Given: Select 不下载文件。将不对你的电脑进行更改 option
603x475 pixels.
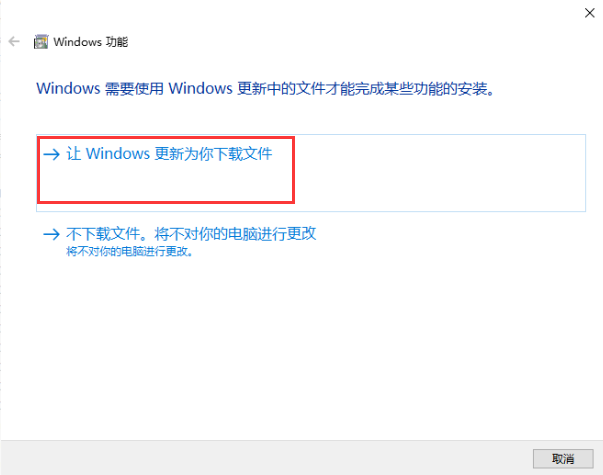Looking at the screenshot, I should [191, 234].
